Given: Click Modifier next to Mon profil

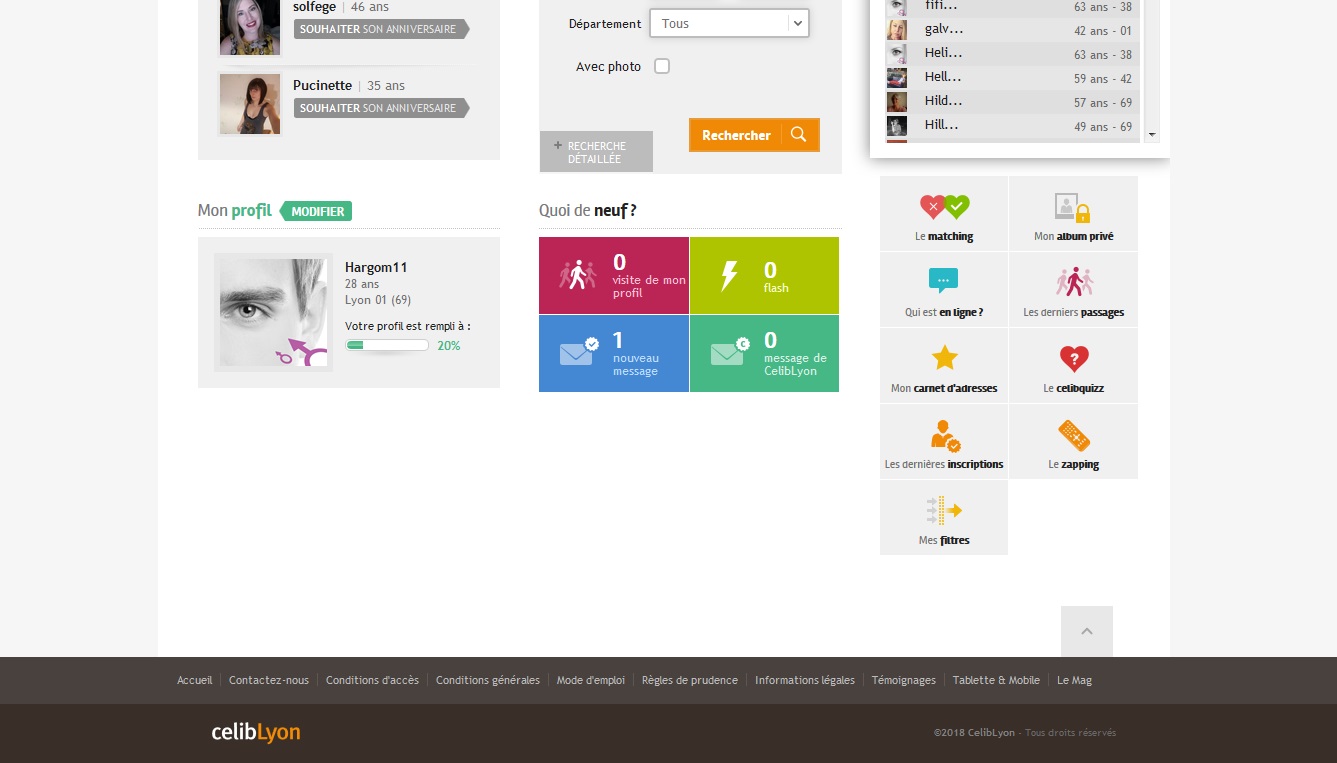Looking at the screenshot, I should (x=317, y=211).
